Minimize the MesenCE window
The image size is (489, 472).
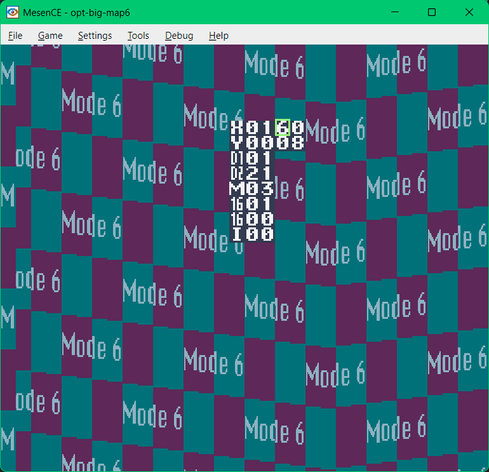coord(395,12)
